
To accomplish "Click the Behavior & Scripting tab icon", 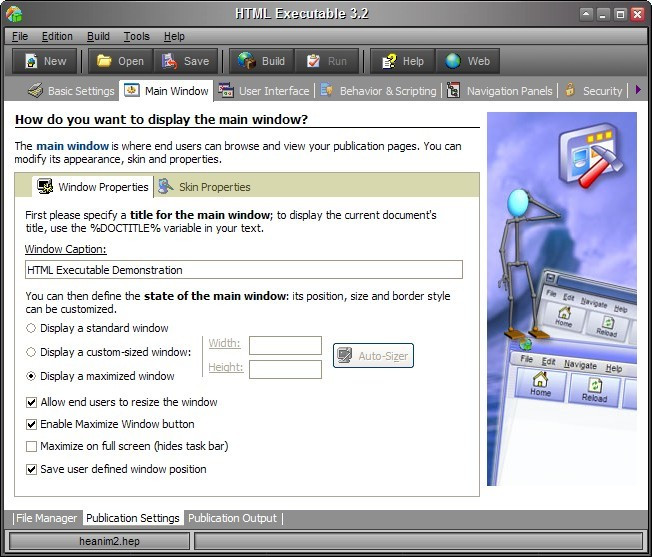I will click(x=327, y=90).
